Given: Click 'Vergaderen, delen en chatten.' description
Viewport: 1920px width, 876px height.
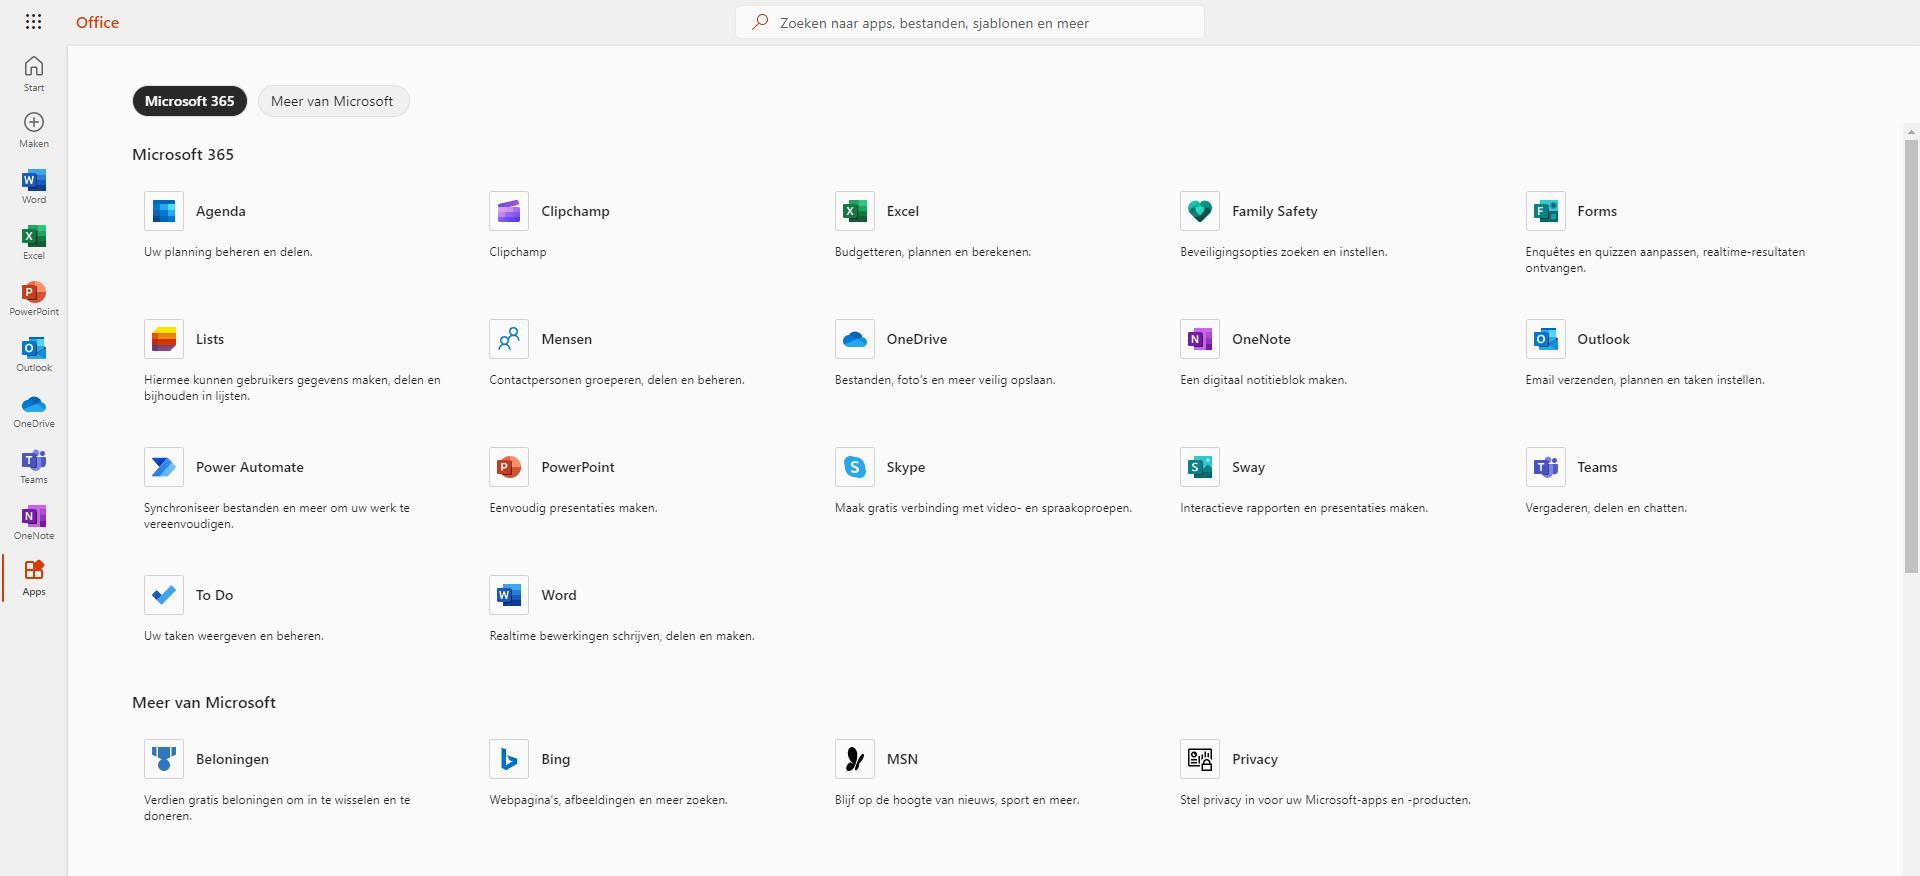Looking at the screenshot, I should tap(1606, 508).
